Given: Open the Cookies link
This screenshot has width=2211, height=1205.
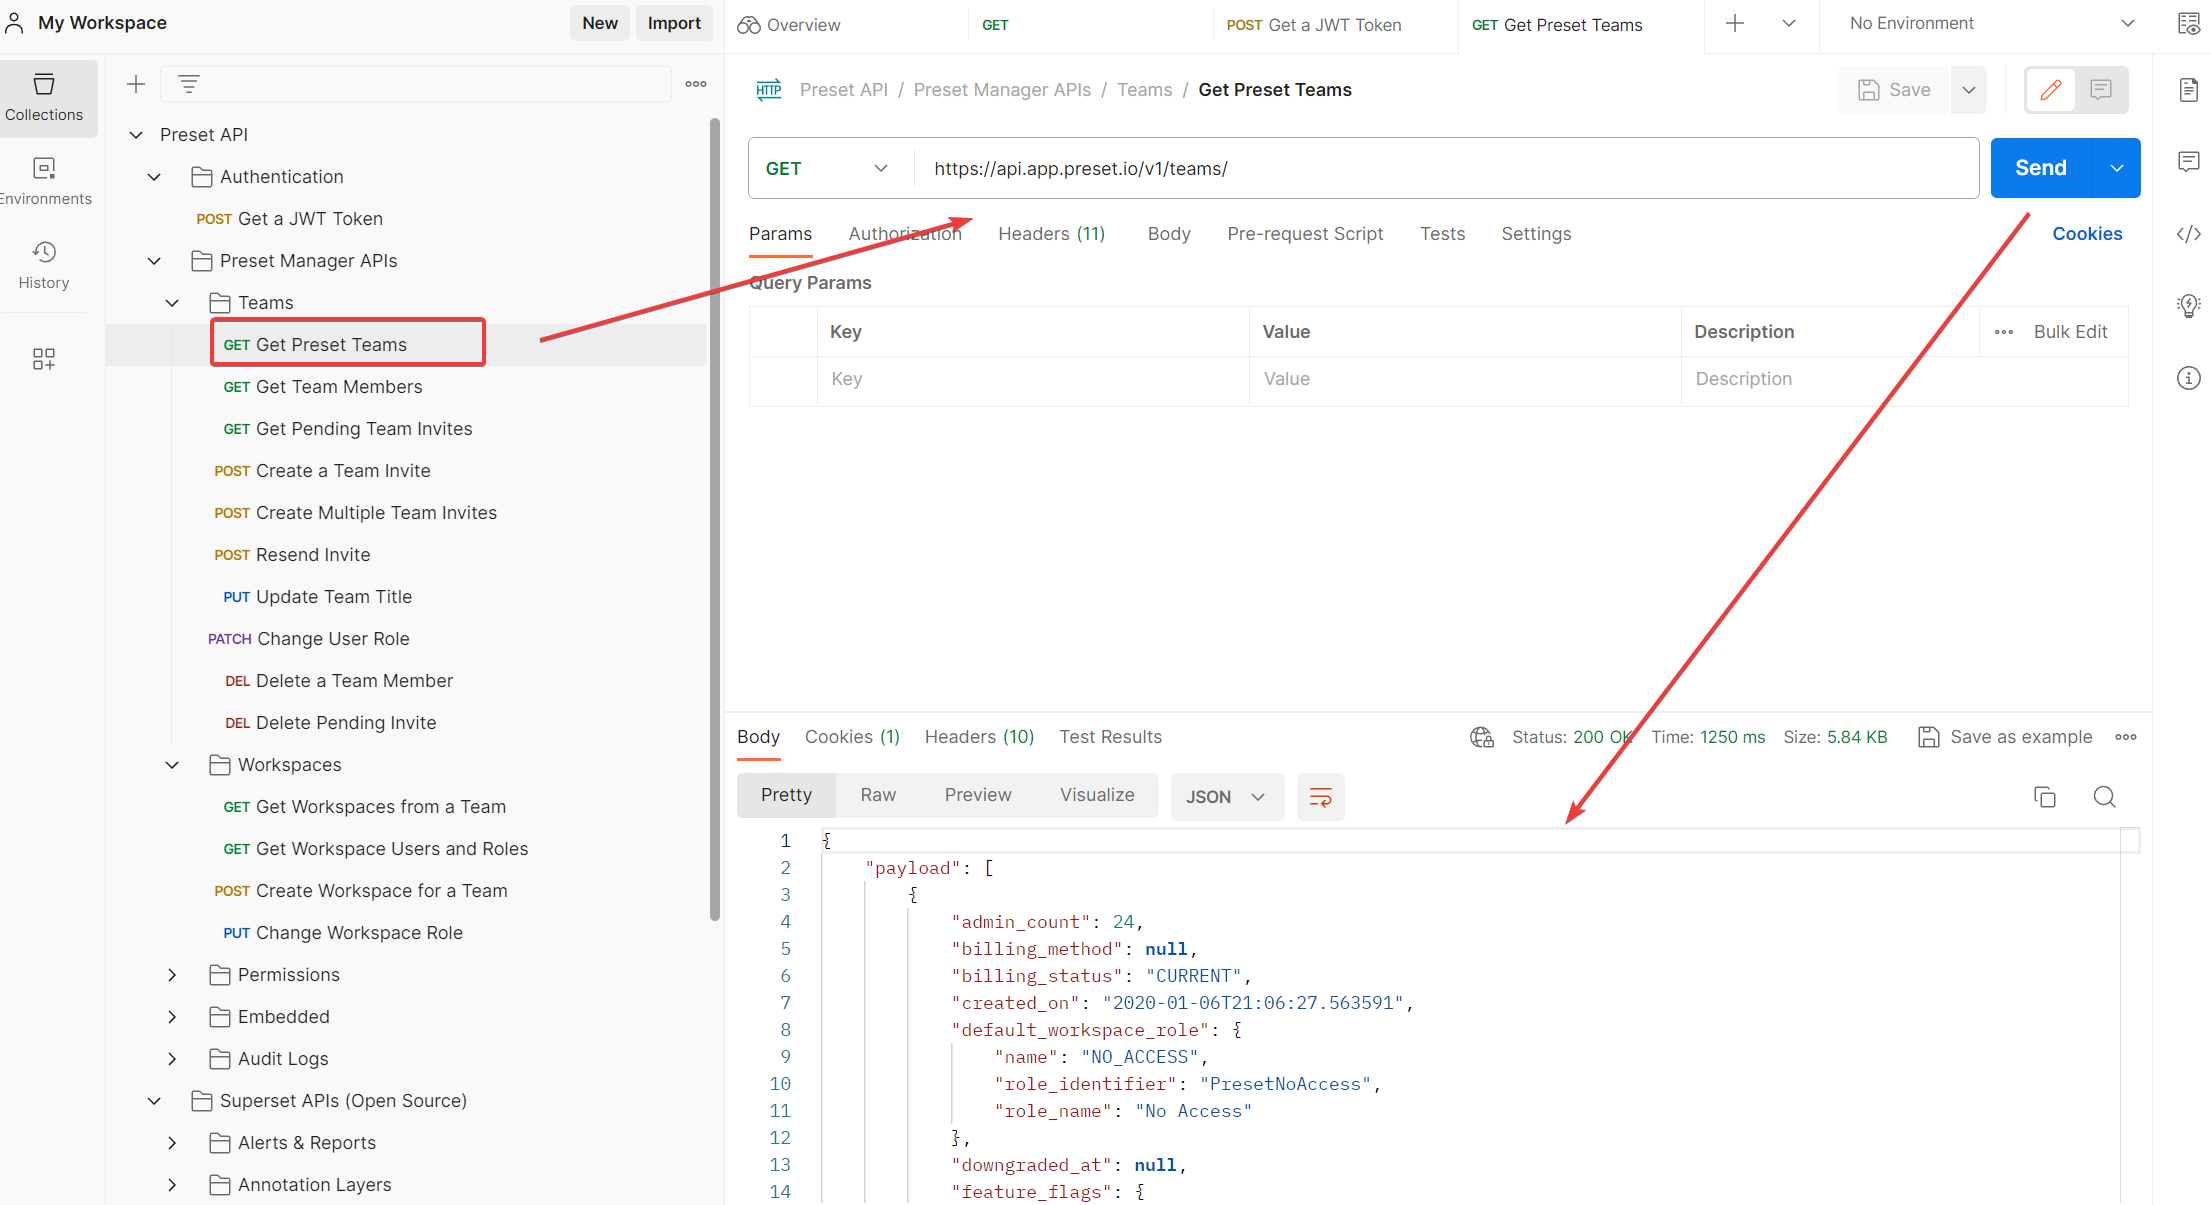Looking at the screenshot, I should coord(2086,234).
